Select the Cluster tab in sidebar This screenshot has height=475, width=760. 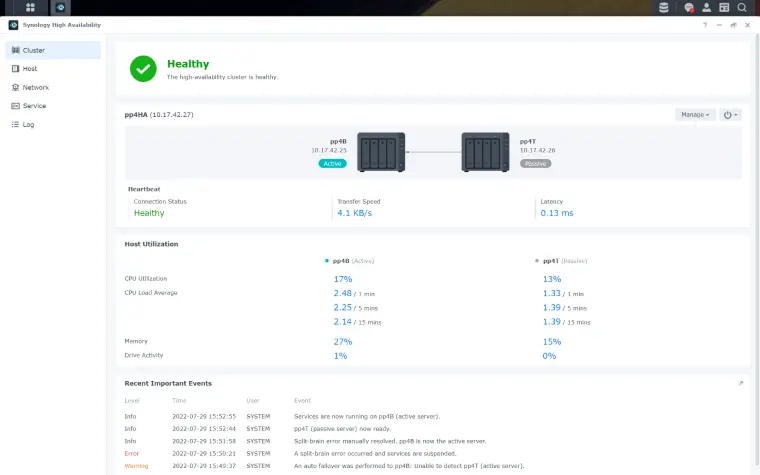click(34, 50)
